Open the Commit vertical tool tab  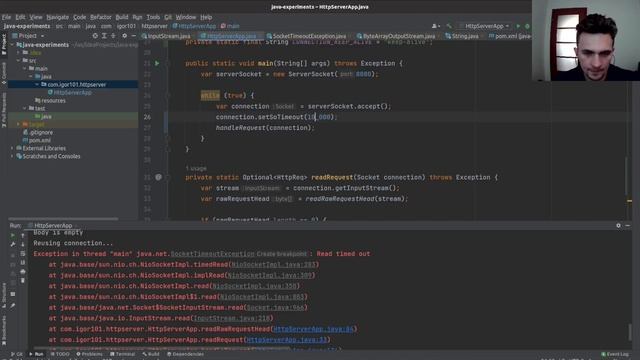[x=4, y=73]
